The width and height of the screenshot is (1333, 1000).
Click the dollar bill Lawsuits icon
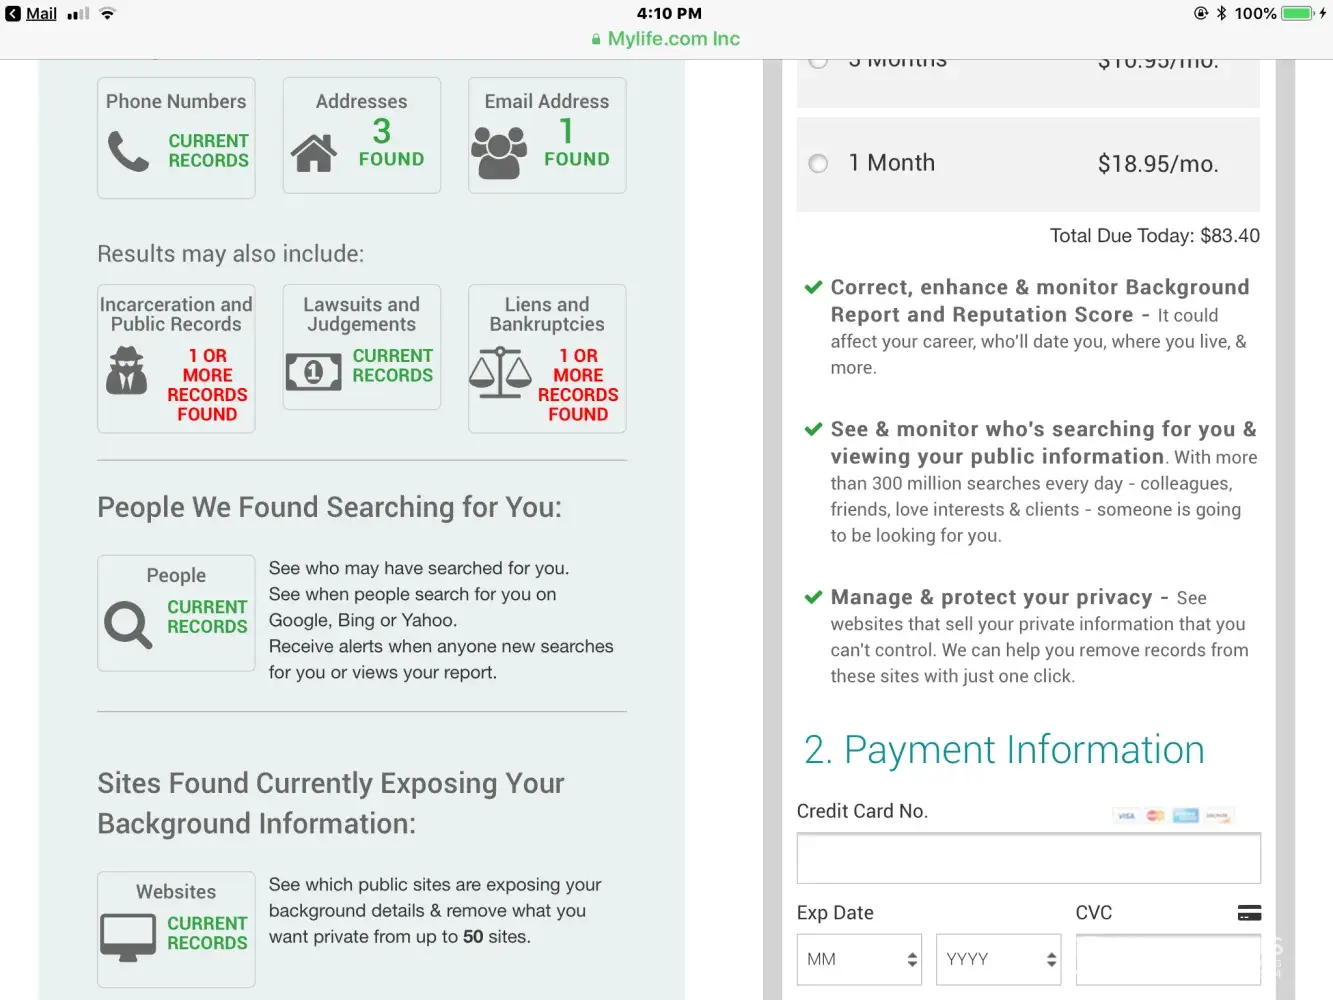(313, 372)
